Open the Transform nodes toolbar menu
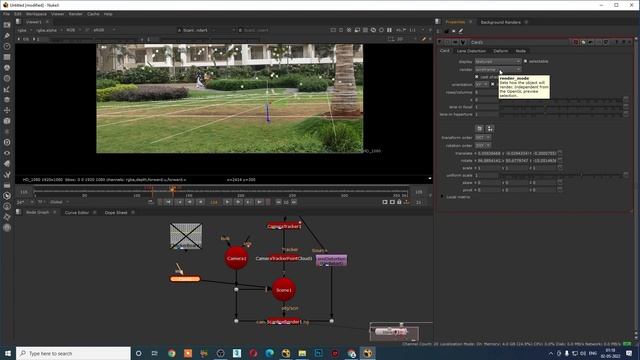 pyautogui.click(x=7, y=110)
